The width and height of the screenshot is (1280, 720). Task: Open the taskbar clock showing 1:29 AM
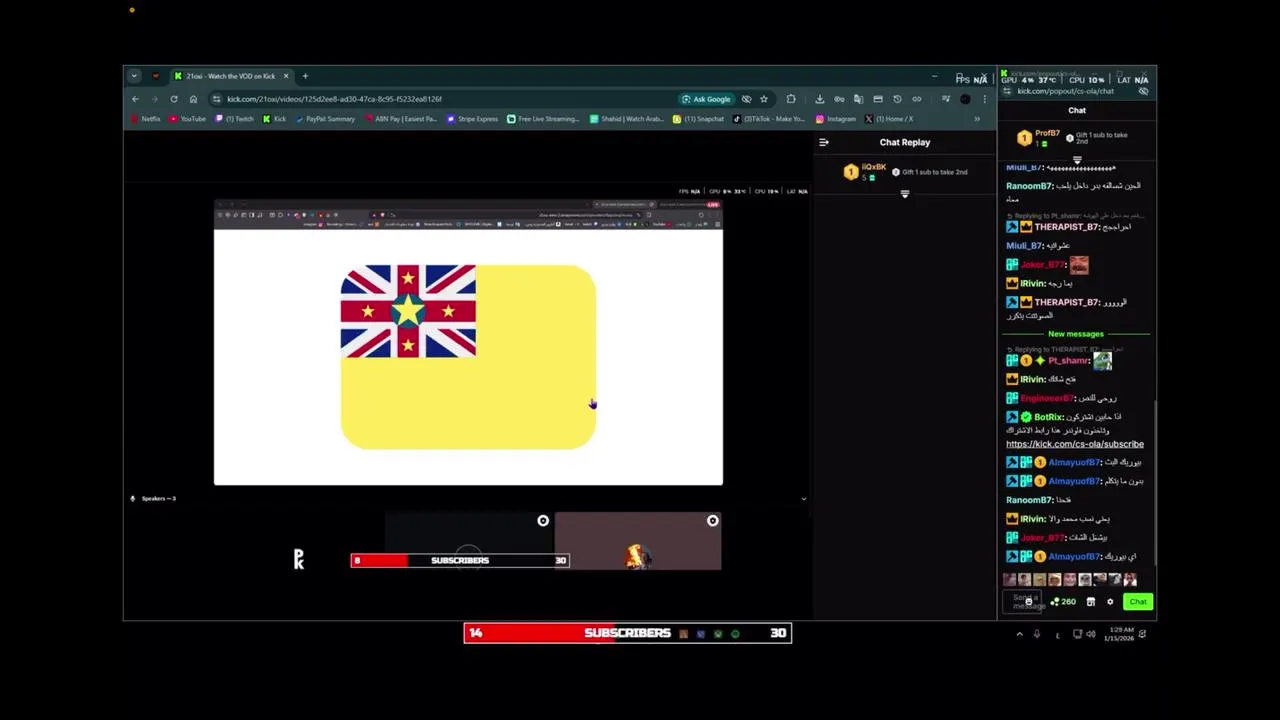1118,634
